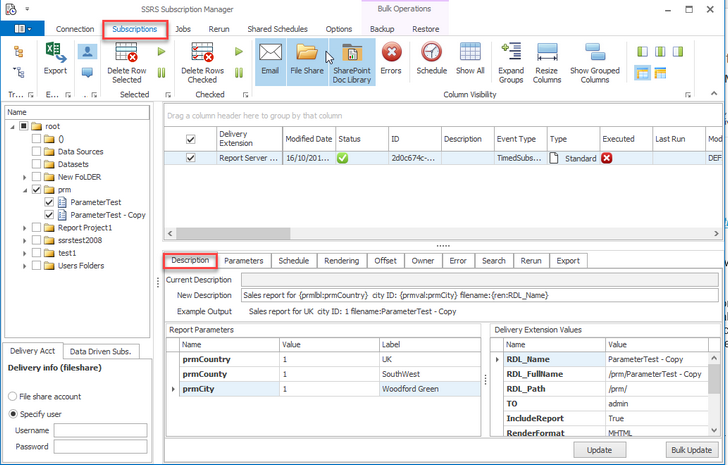Click the Delete Row Selected icon

pyautogui.click(x=126, y=52)
